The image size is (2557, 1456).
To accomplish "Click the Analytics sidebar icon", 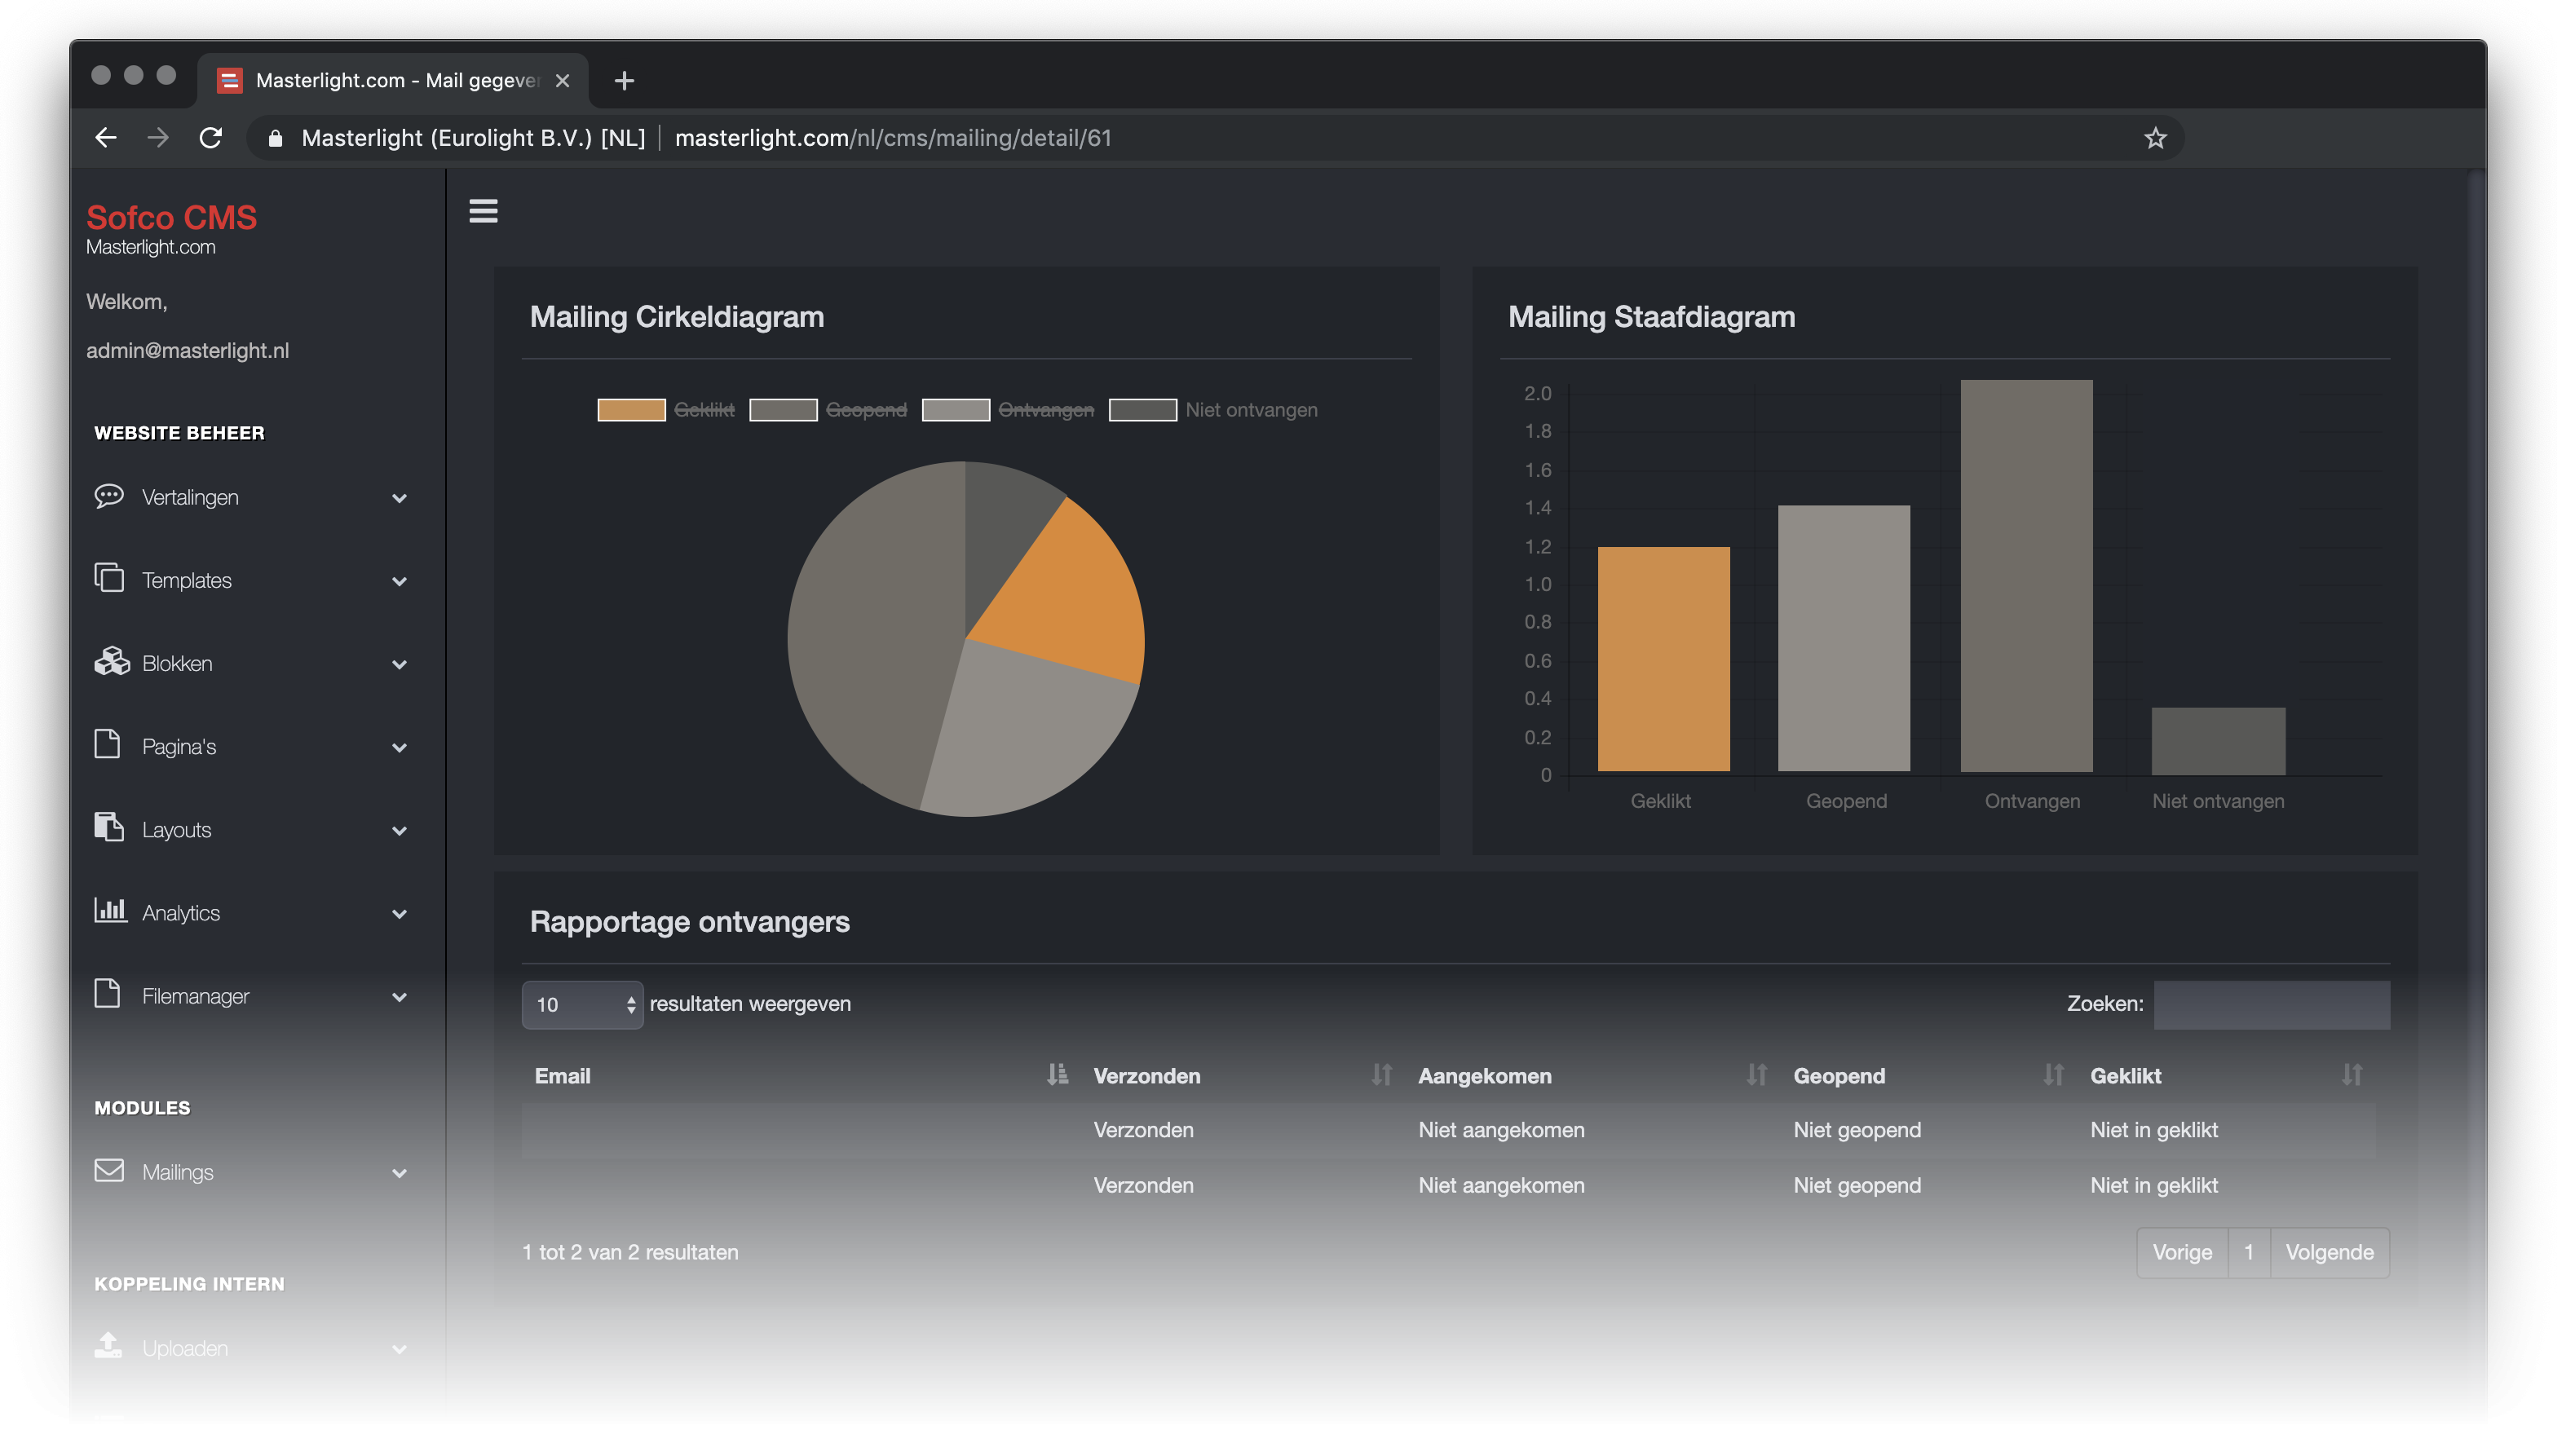I will [109, 910].
